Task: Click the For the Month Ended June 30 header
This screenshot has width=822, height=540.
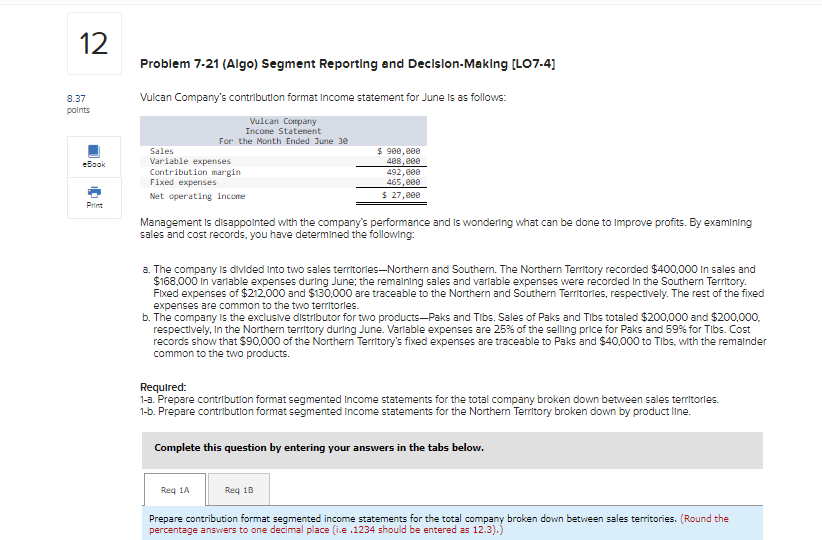Action: [283, 141]
